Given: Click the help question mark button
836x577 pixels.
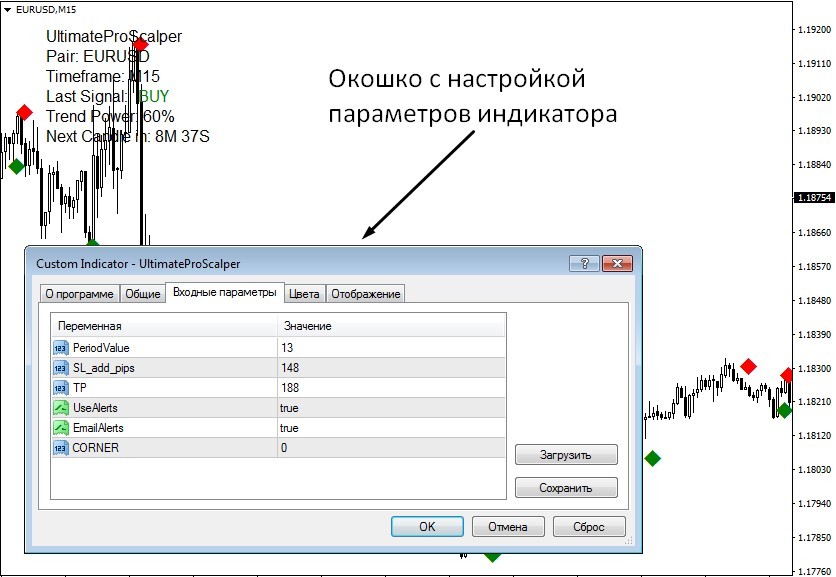Looking at the screenshot, I should click(x=584, y=263).
